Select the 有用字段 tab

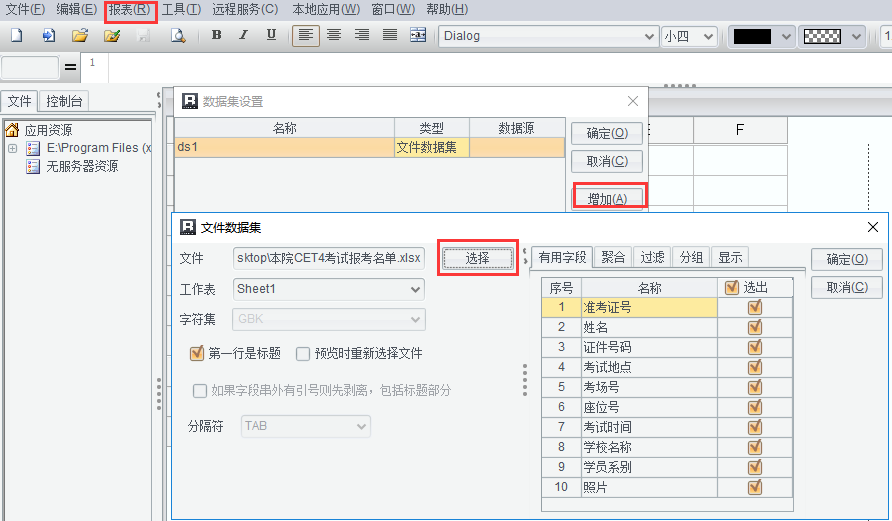point(562,257)
